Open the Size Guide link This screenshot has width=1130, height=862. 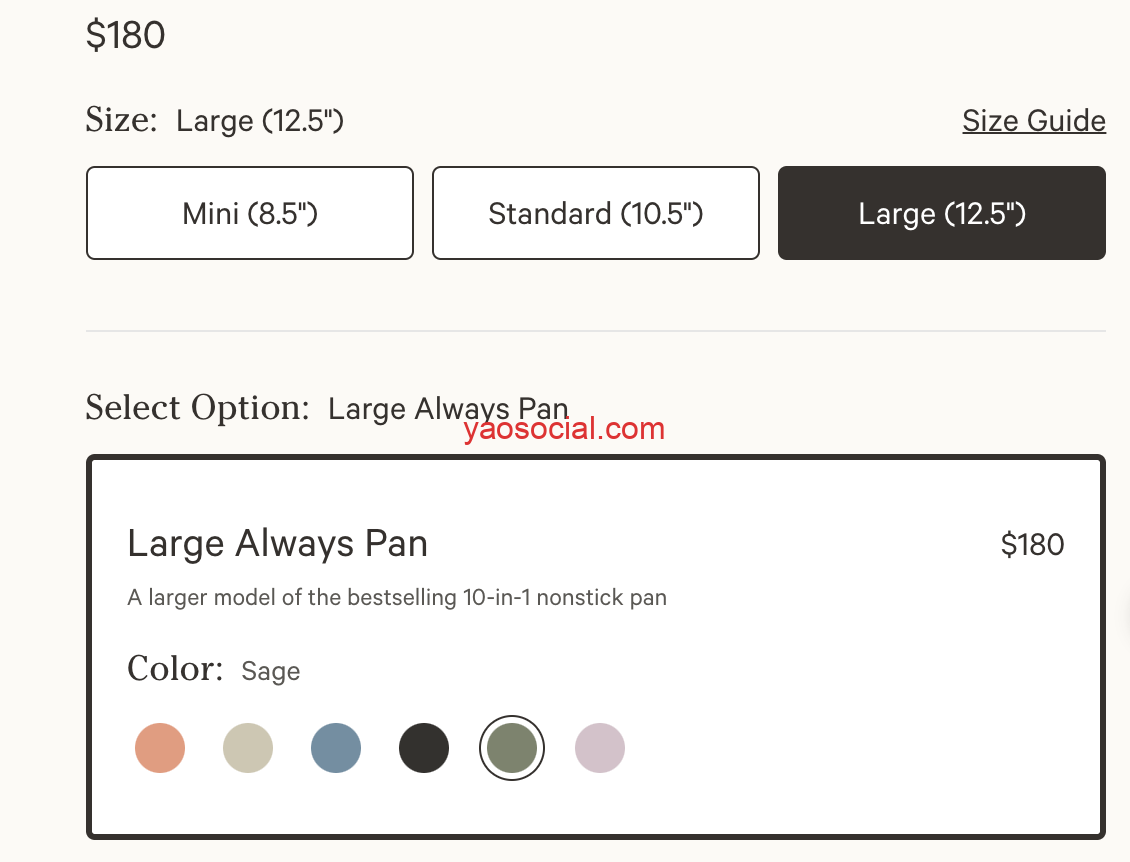(x=1033, y=121)
